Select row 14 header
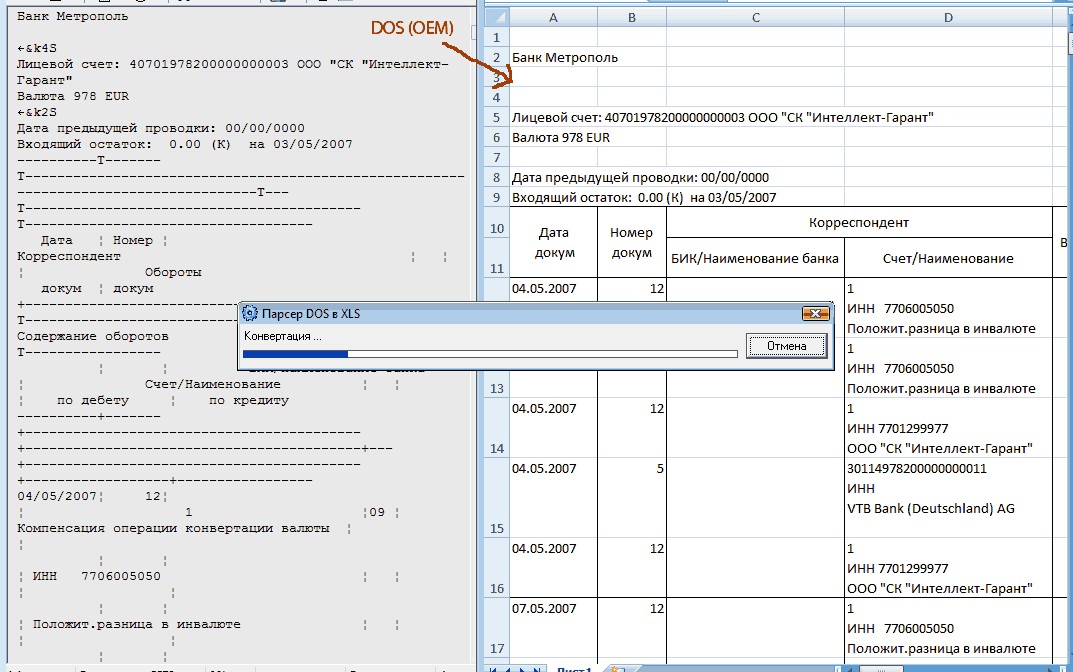The height and width of the screenshot is (672, 1073). pyautogui.click(x=497, y=428)
